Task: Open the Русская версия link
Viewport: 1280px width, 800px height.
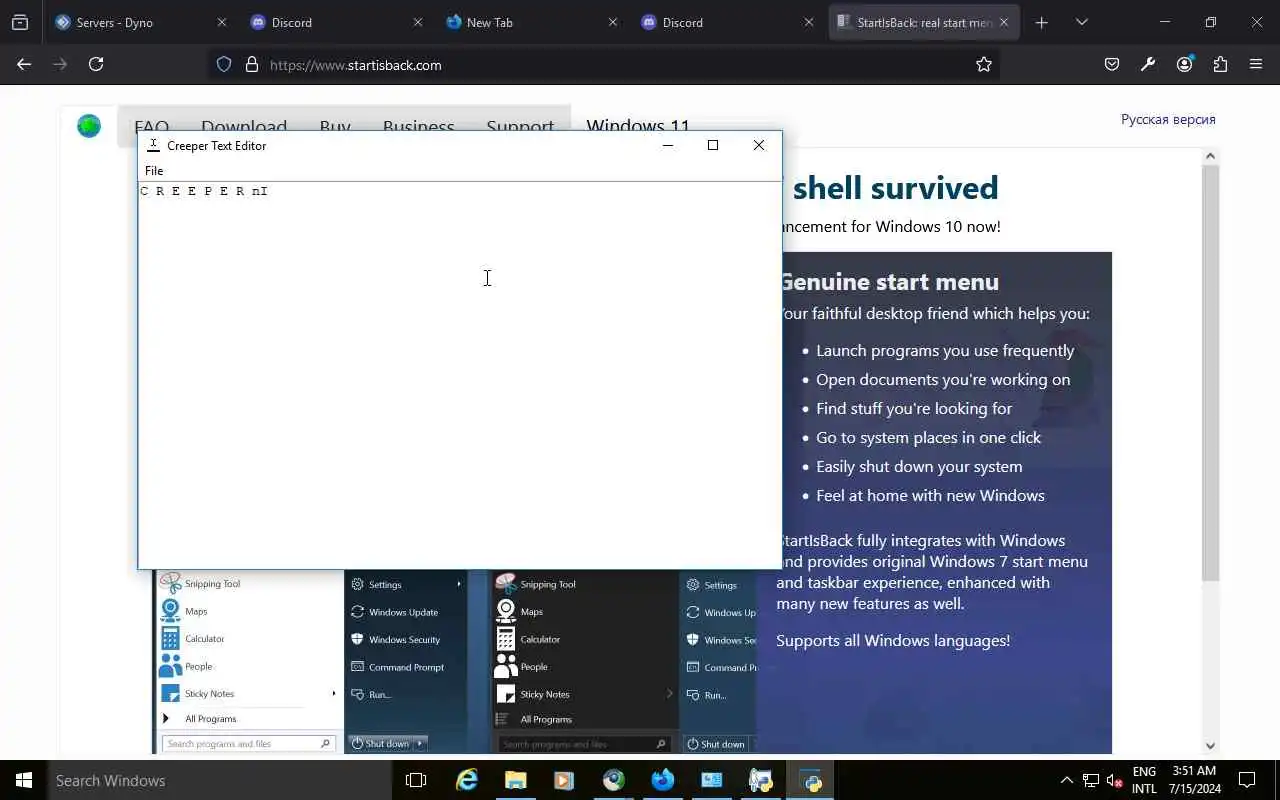Action: 1168,119
